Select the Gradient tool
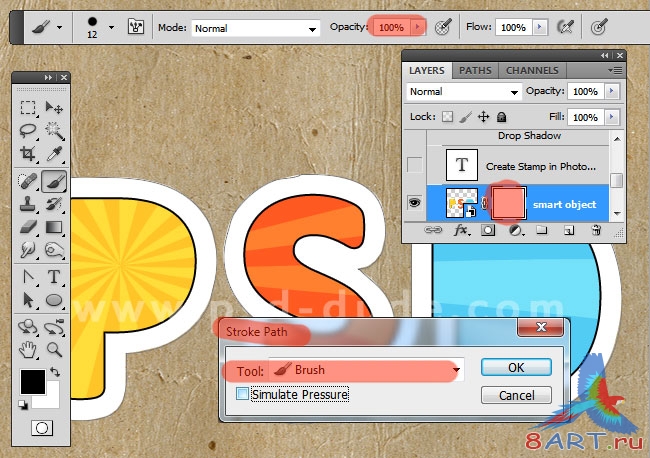Screen dimensions: 650x458 (x=54, y=227)
